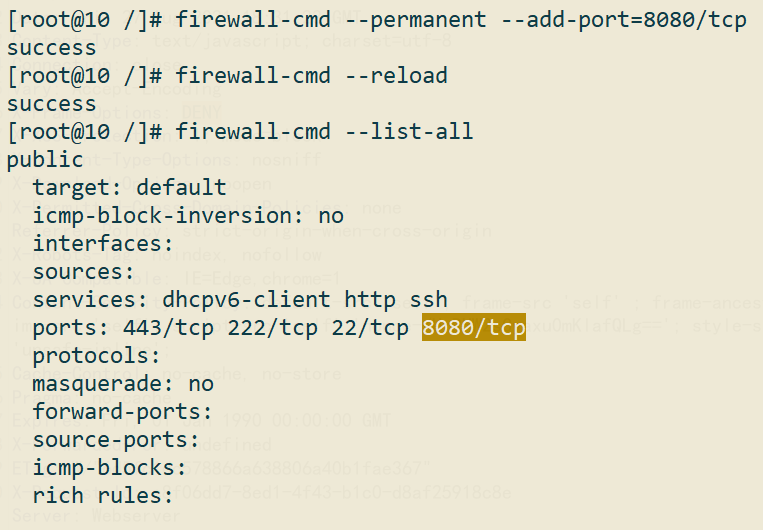
Task: Click the firewall-cmd --list-all command
Action: click(324, 132)
